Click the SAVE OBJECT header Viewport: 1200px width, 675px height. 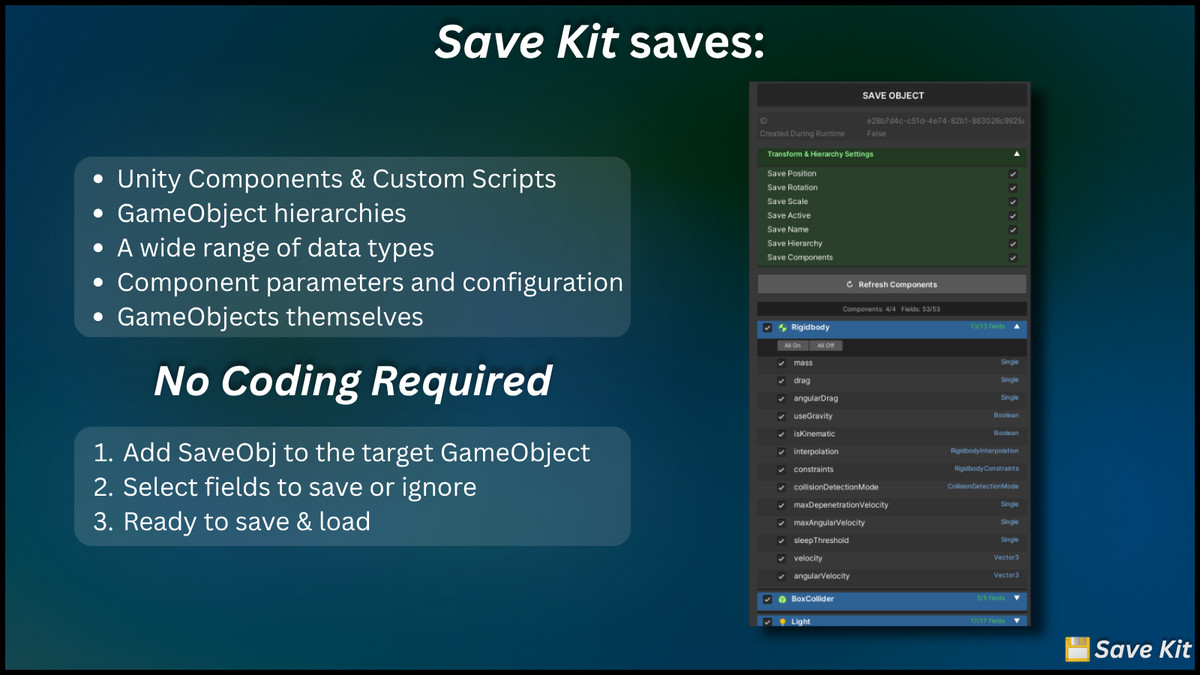[892, 96]
